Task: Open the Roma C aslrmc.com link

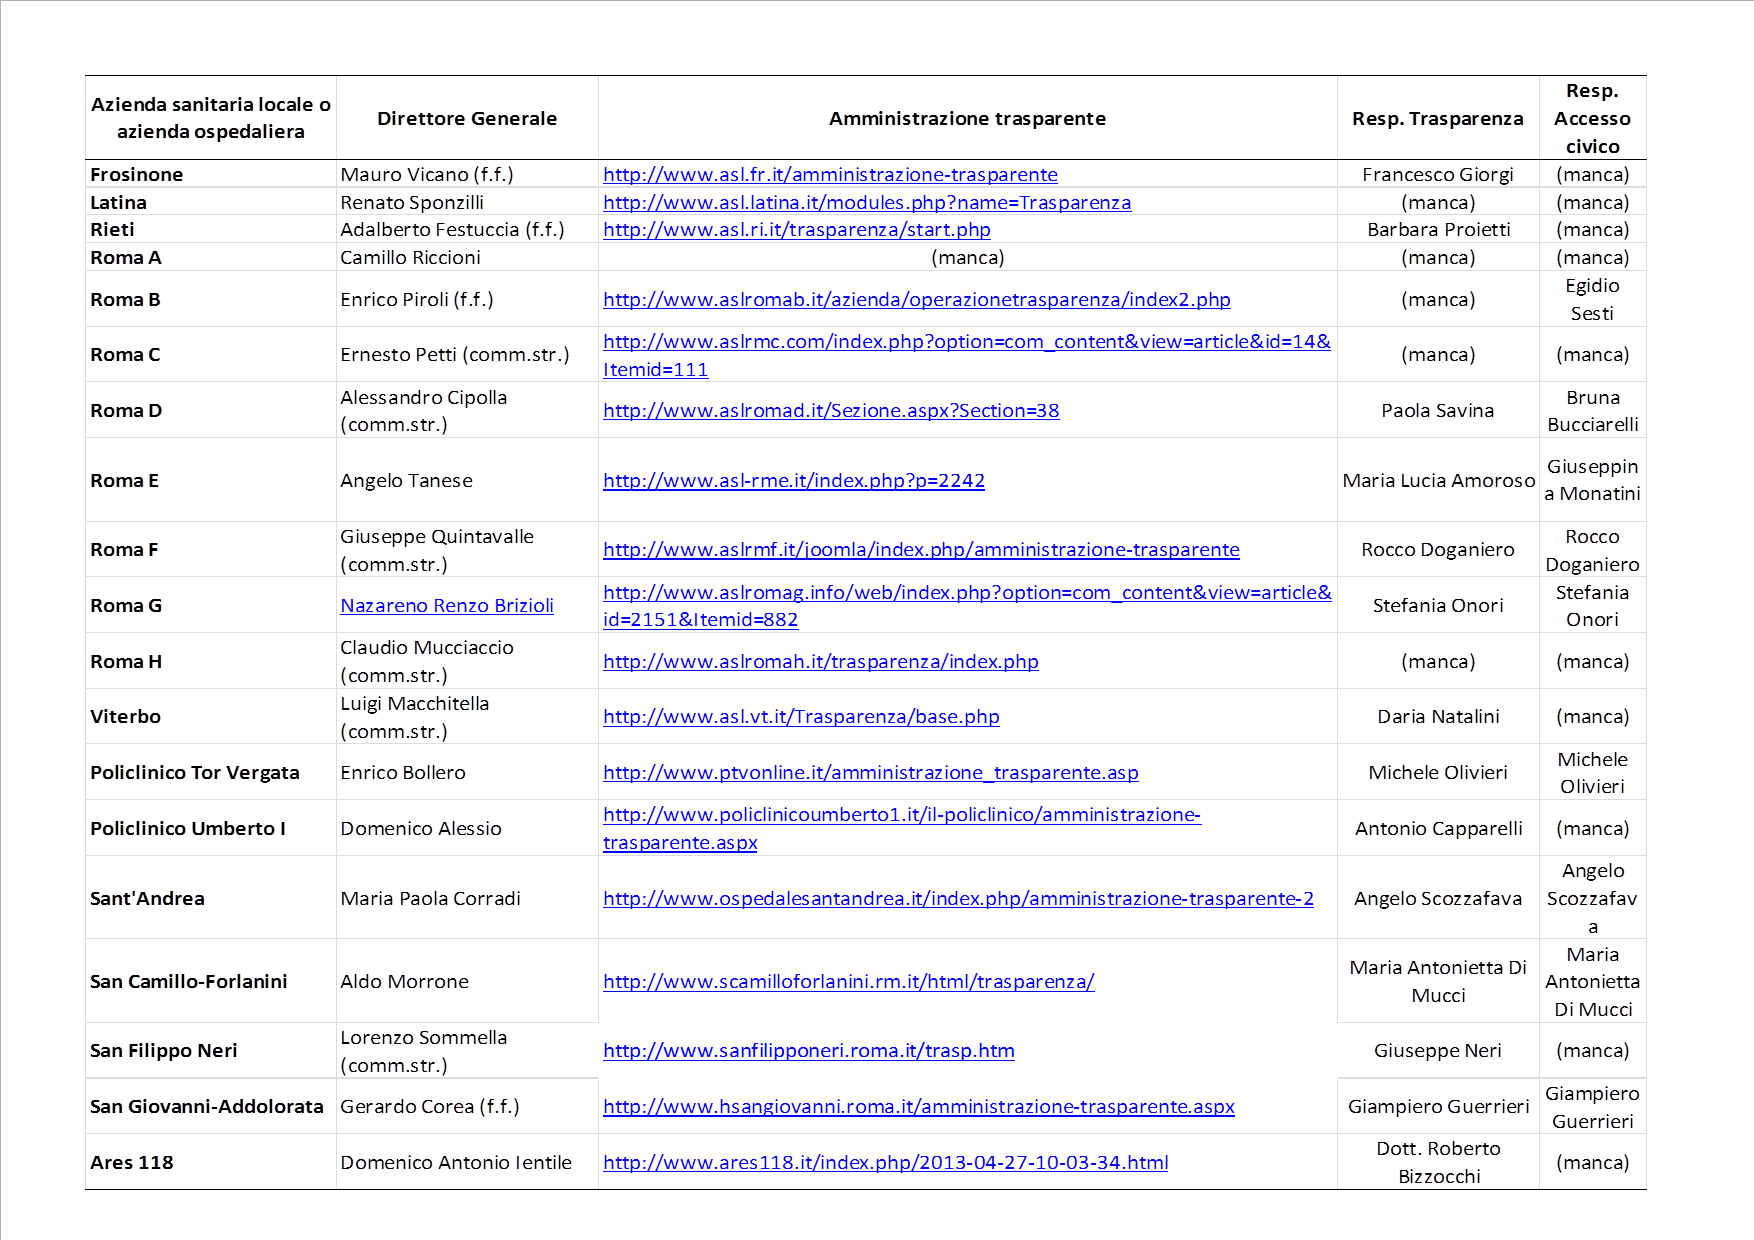Action: [x=967, y=355]
